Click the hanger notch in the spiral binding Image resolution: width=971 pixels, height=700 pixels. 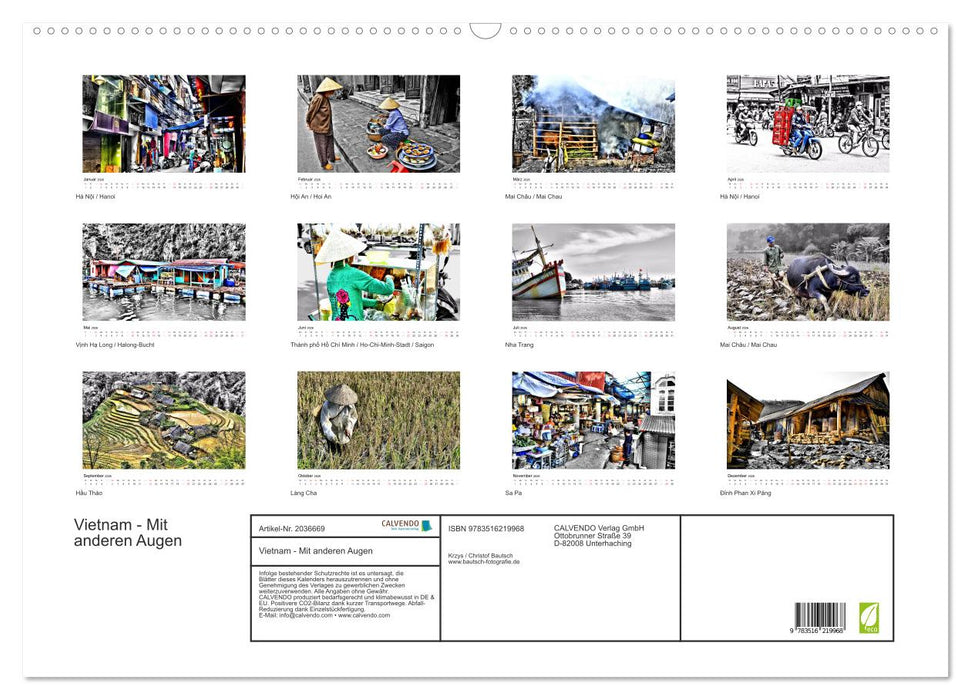point(485,31)
